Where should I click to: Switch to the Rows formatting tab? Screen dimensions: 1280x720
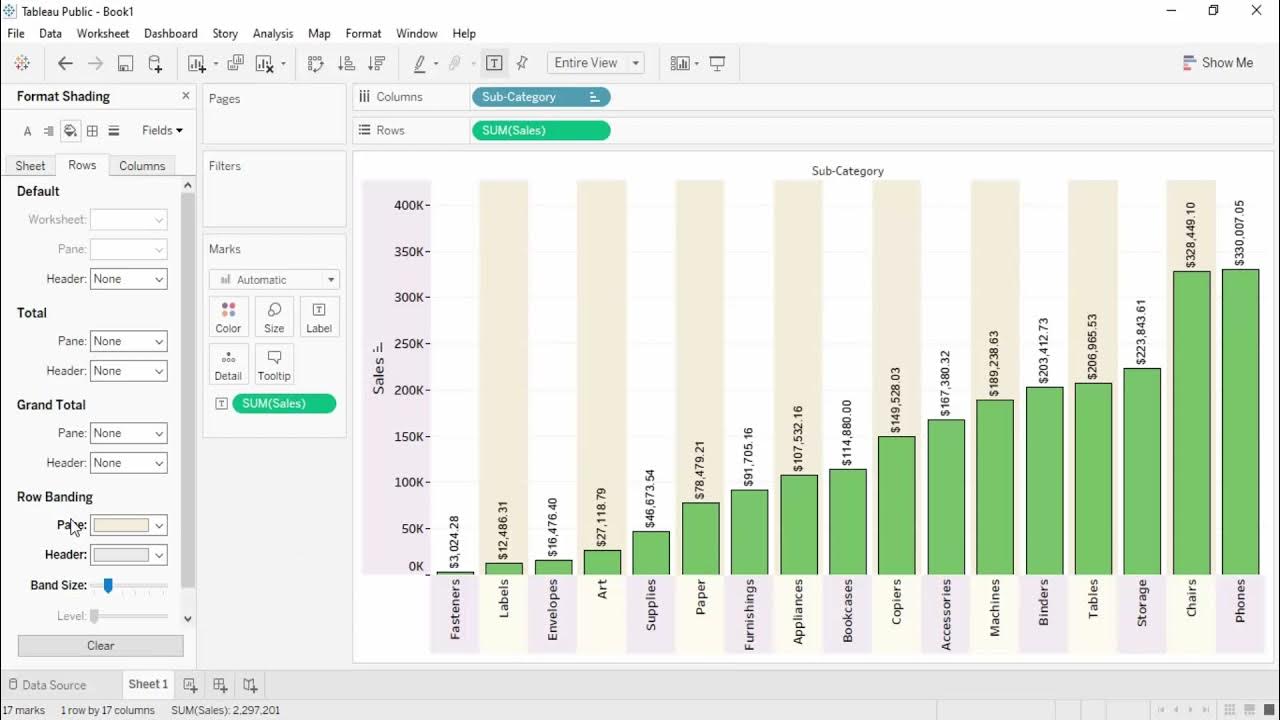[x=82, y=165]
